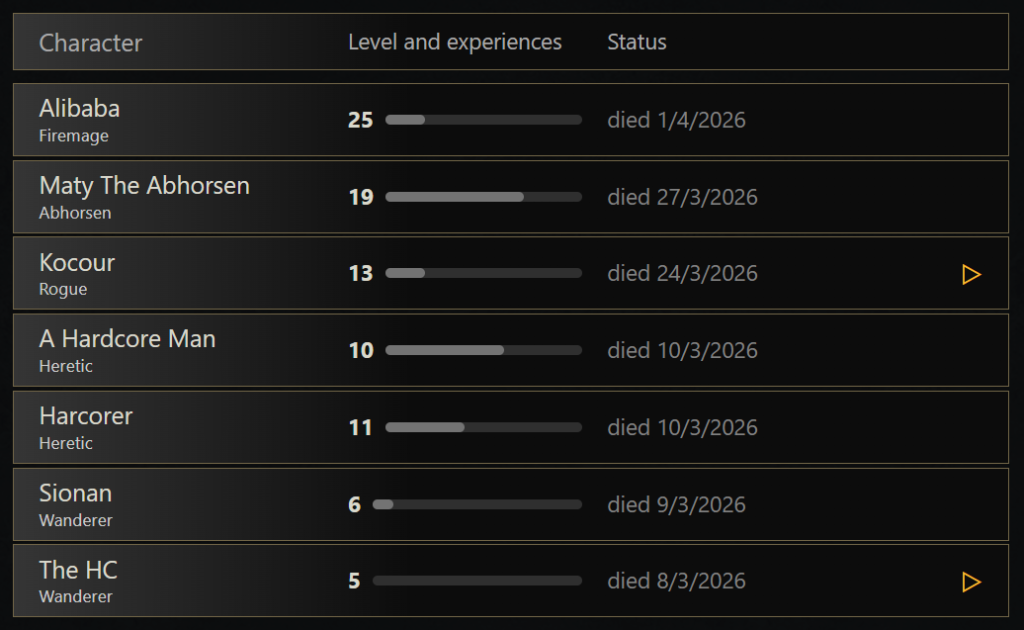
Task: Choose the Harcorer character name
Action: coord(86,416)
